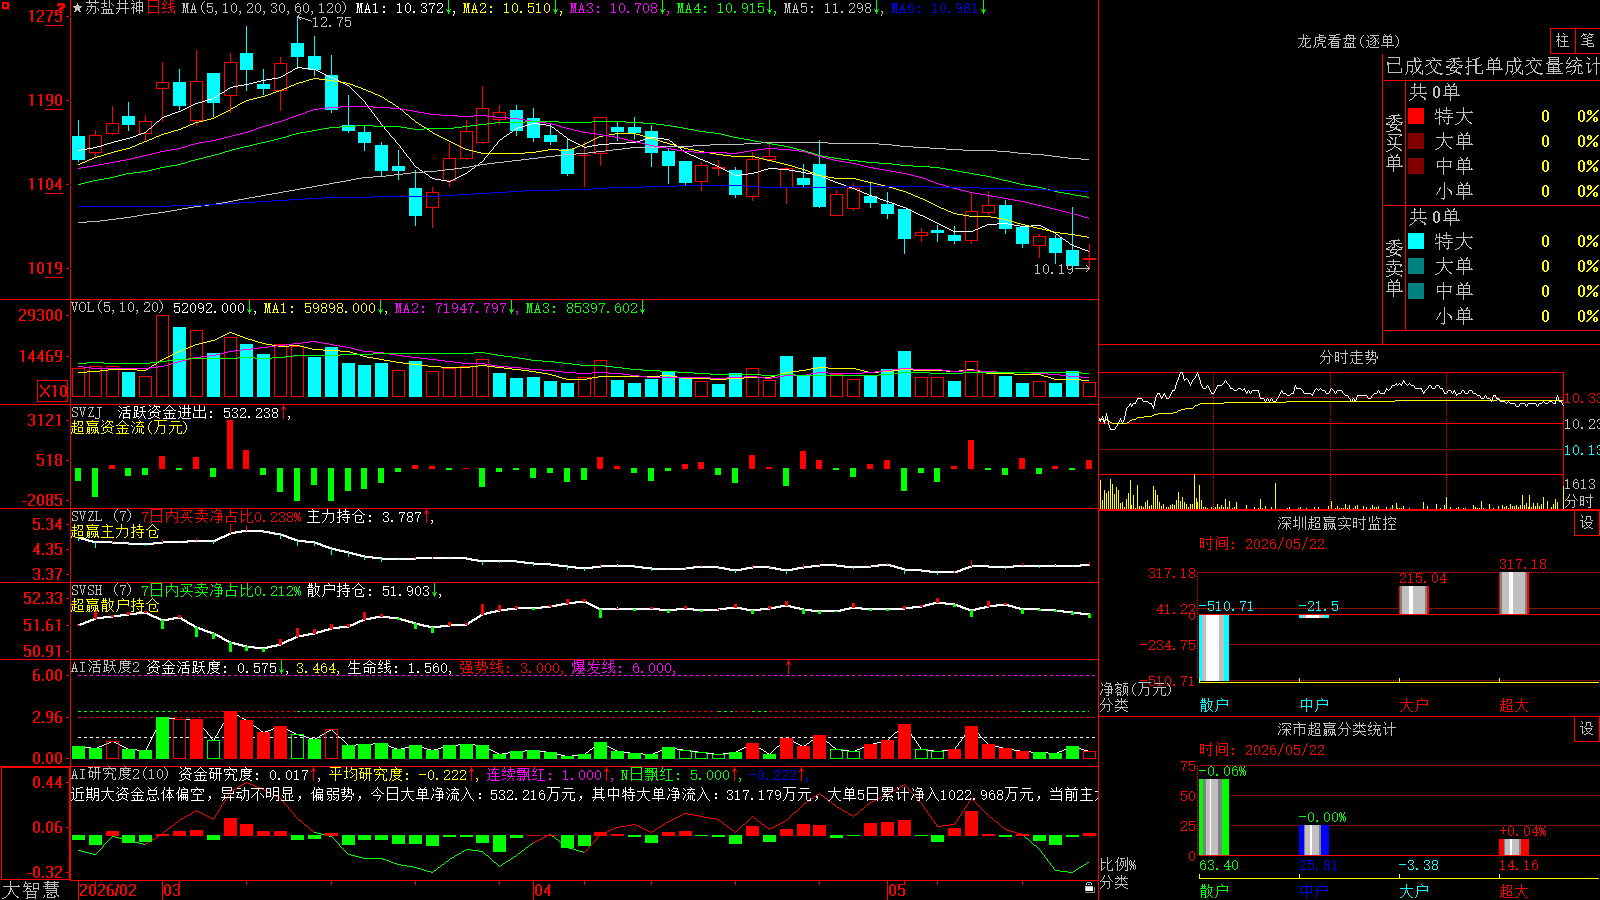The height and width of the screenshot is (900, 1600).
Task: Click 散户 category label in 深圳超赢实时监控
Action: coord(1214,705)
